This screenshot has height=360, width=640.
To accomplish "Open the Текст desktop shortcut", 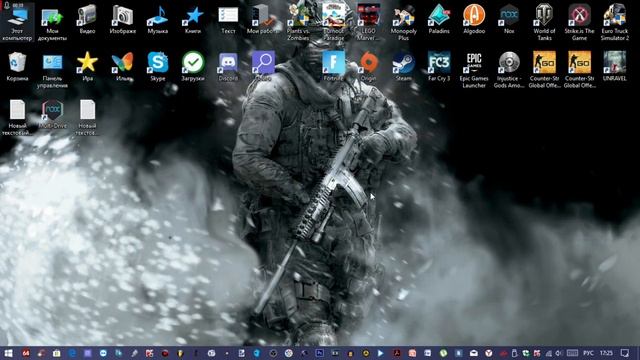I will tap(228, 19).
